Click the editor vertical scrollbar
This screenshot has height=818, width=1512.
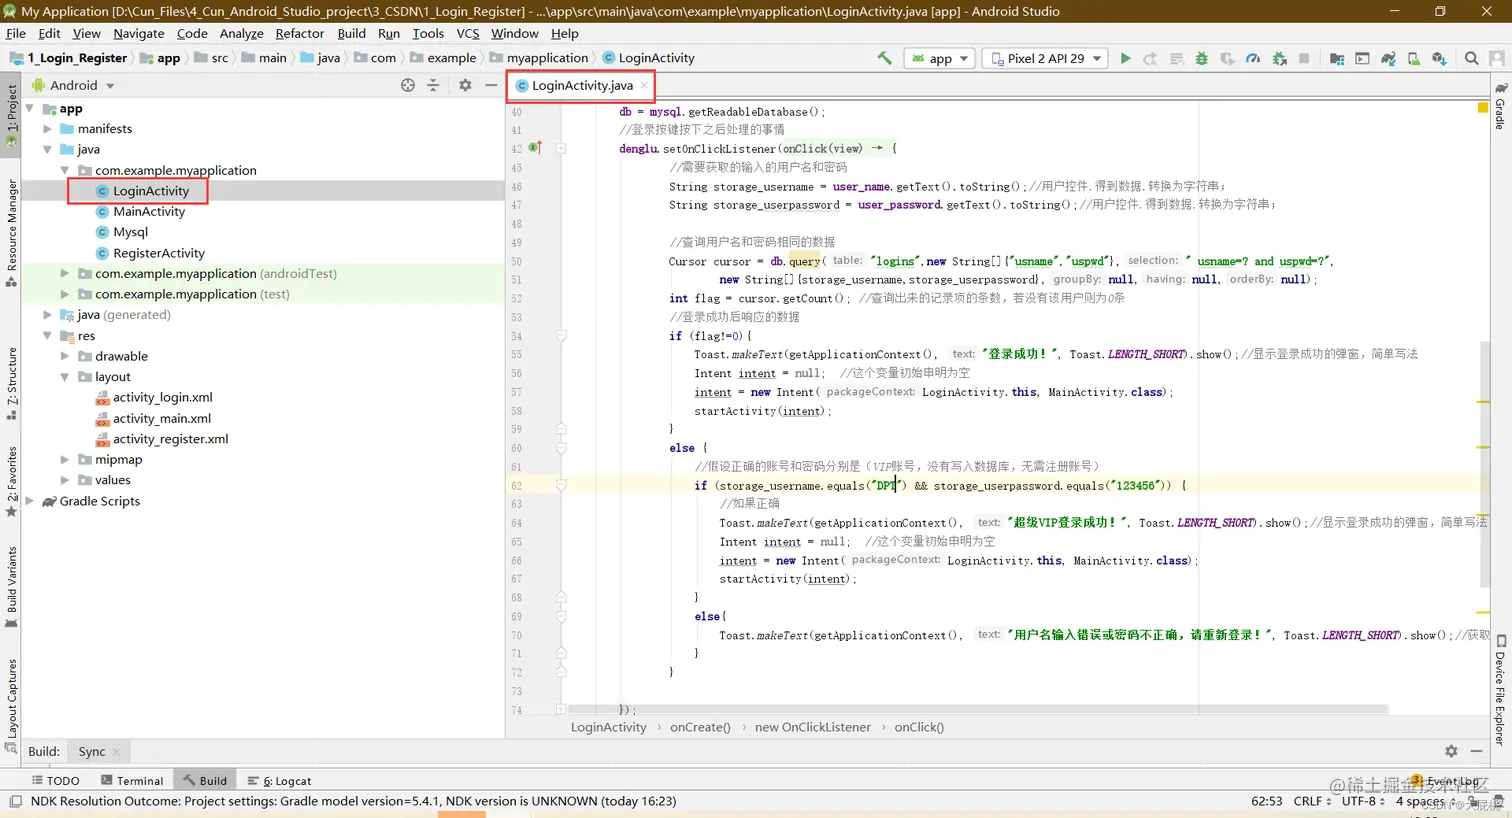[x=1485, y=465]
